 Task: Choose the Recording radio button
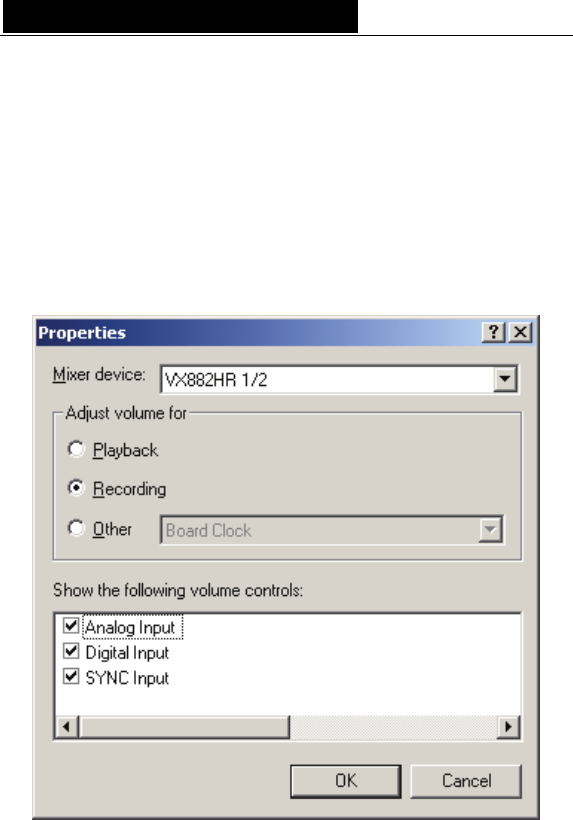76,488
